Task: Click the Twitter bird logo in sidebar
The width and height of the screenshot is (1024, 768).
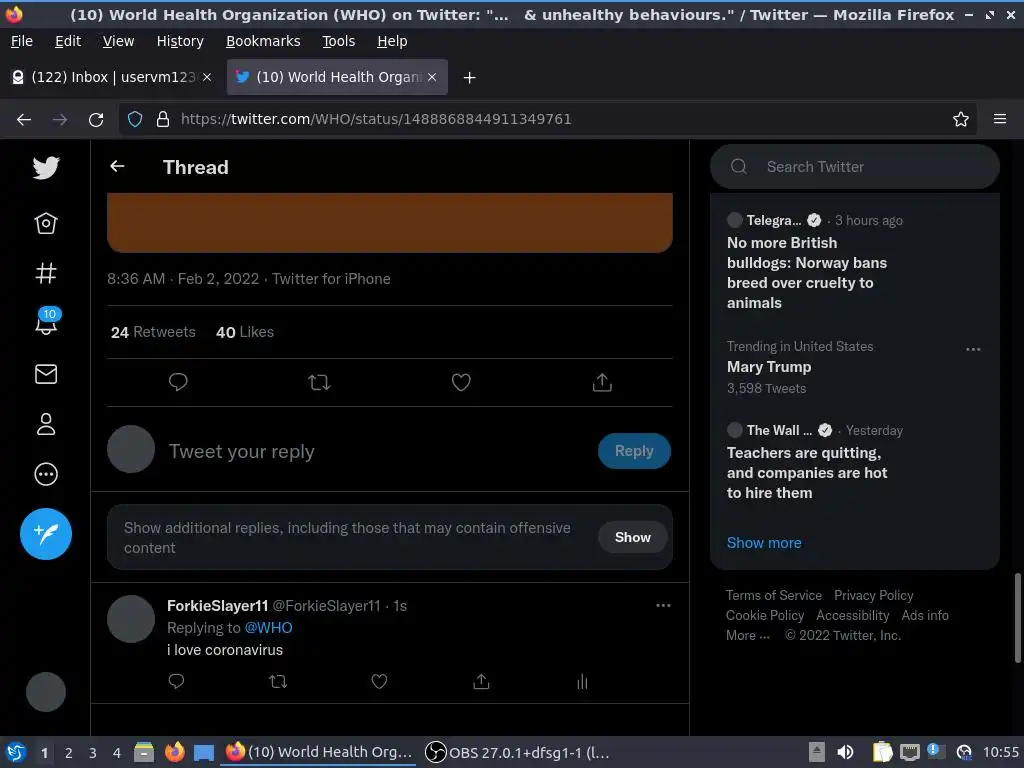Action: click(46, 168)
